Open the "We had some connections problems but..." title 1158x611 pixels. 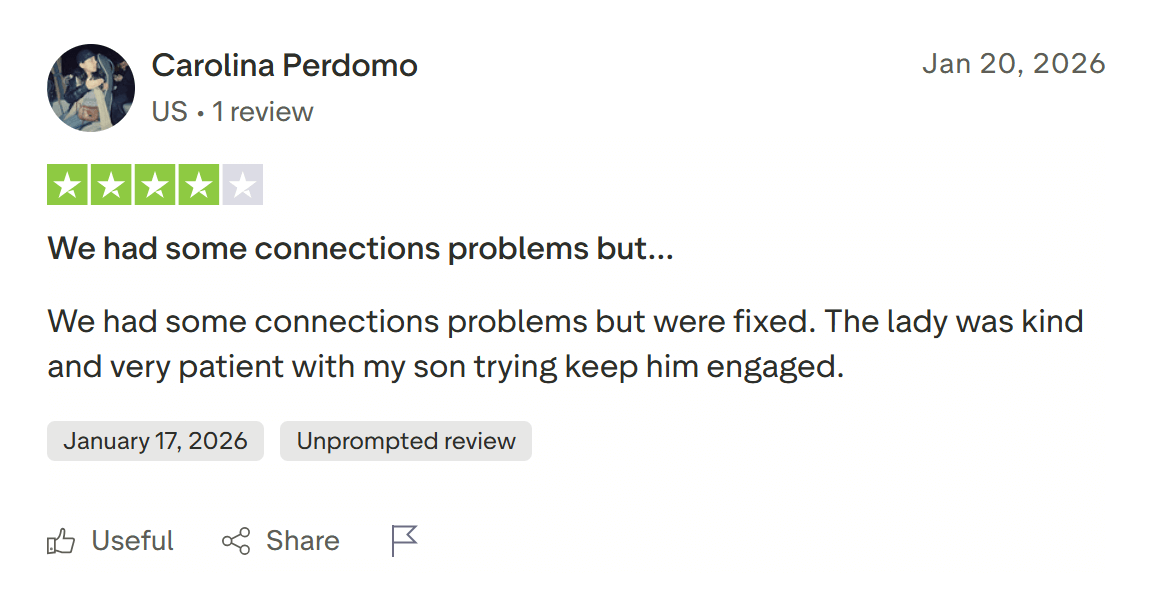coord(360,248)
